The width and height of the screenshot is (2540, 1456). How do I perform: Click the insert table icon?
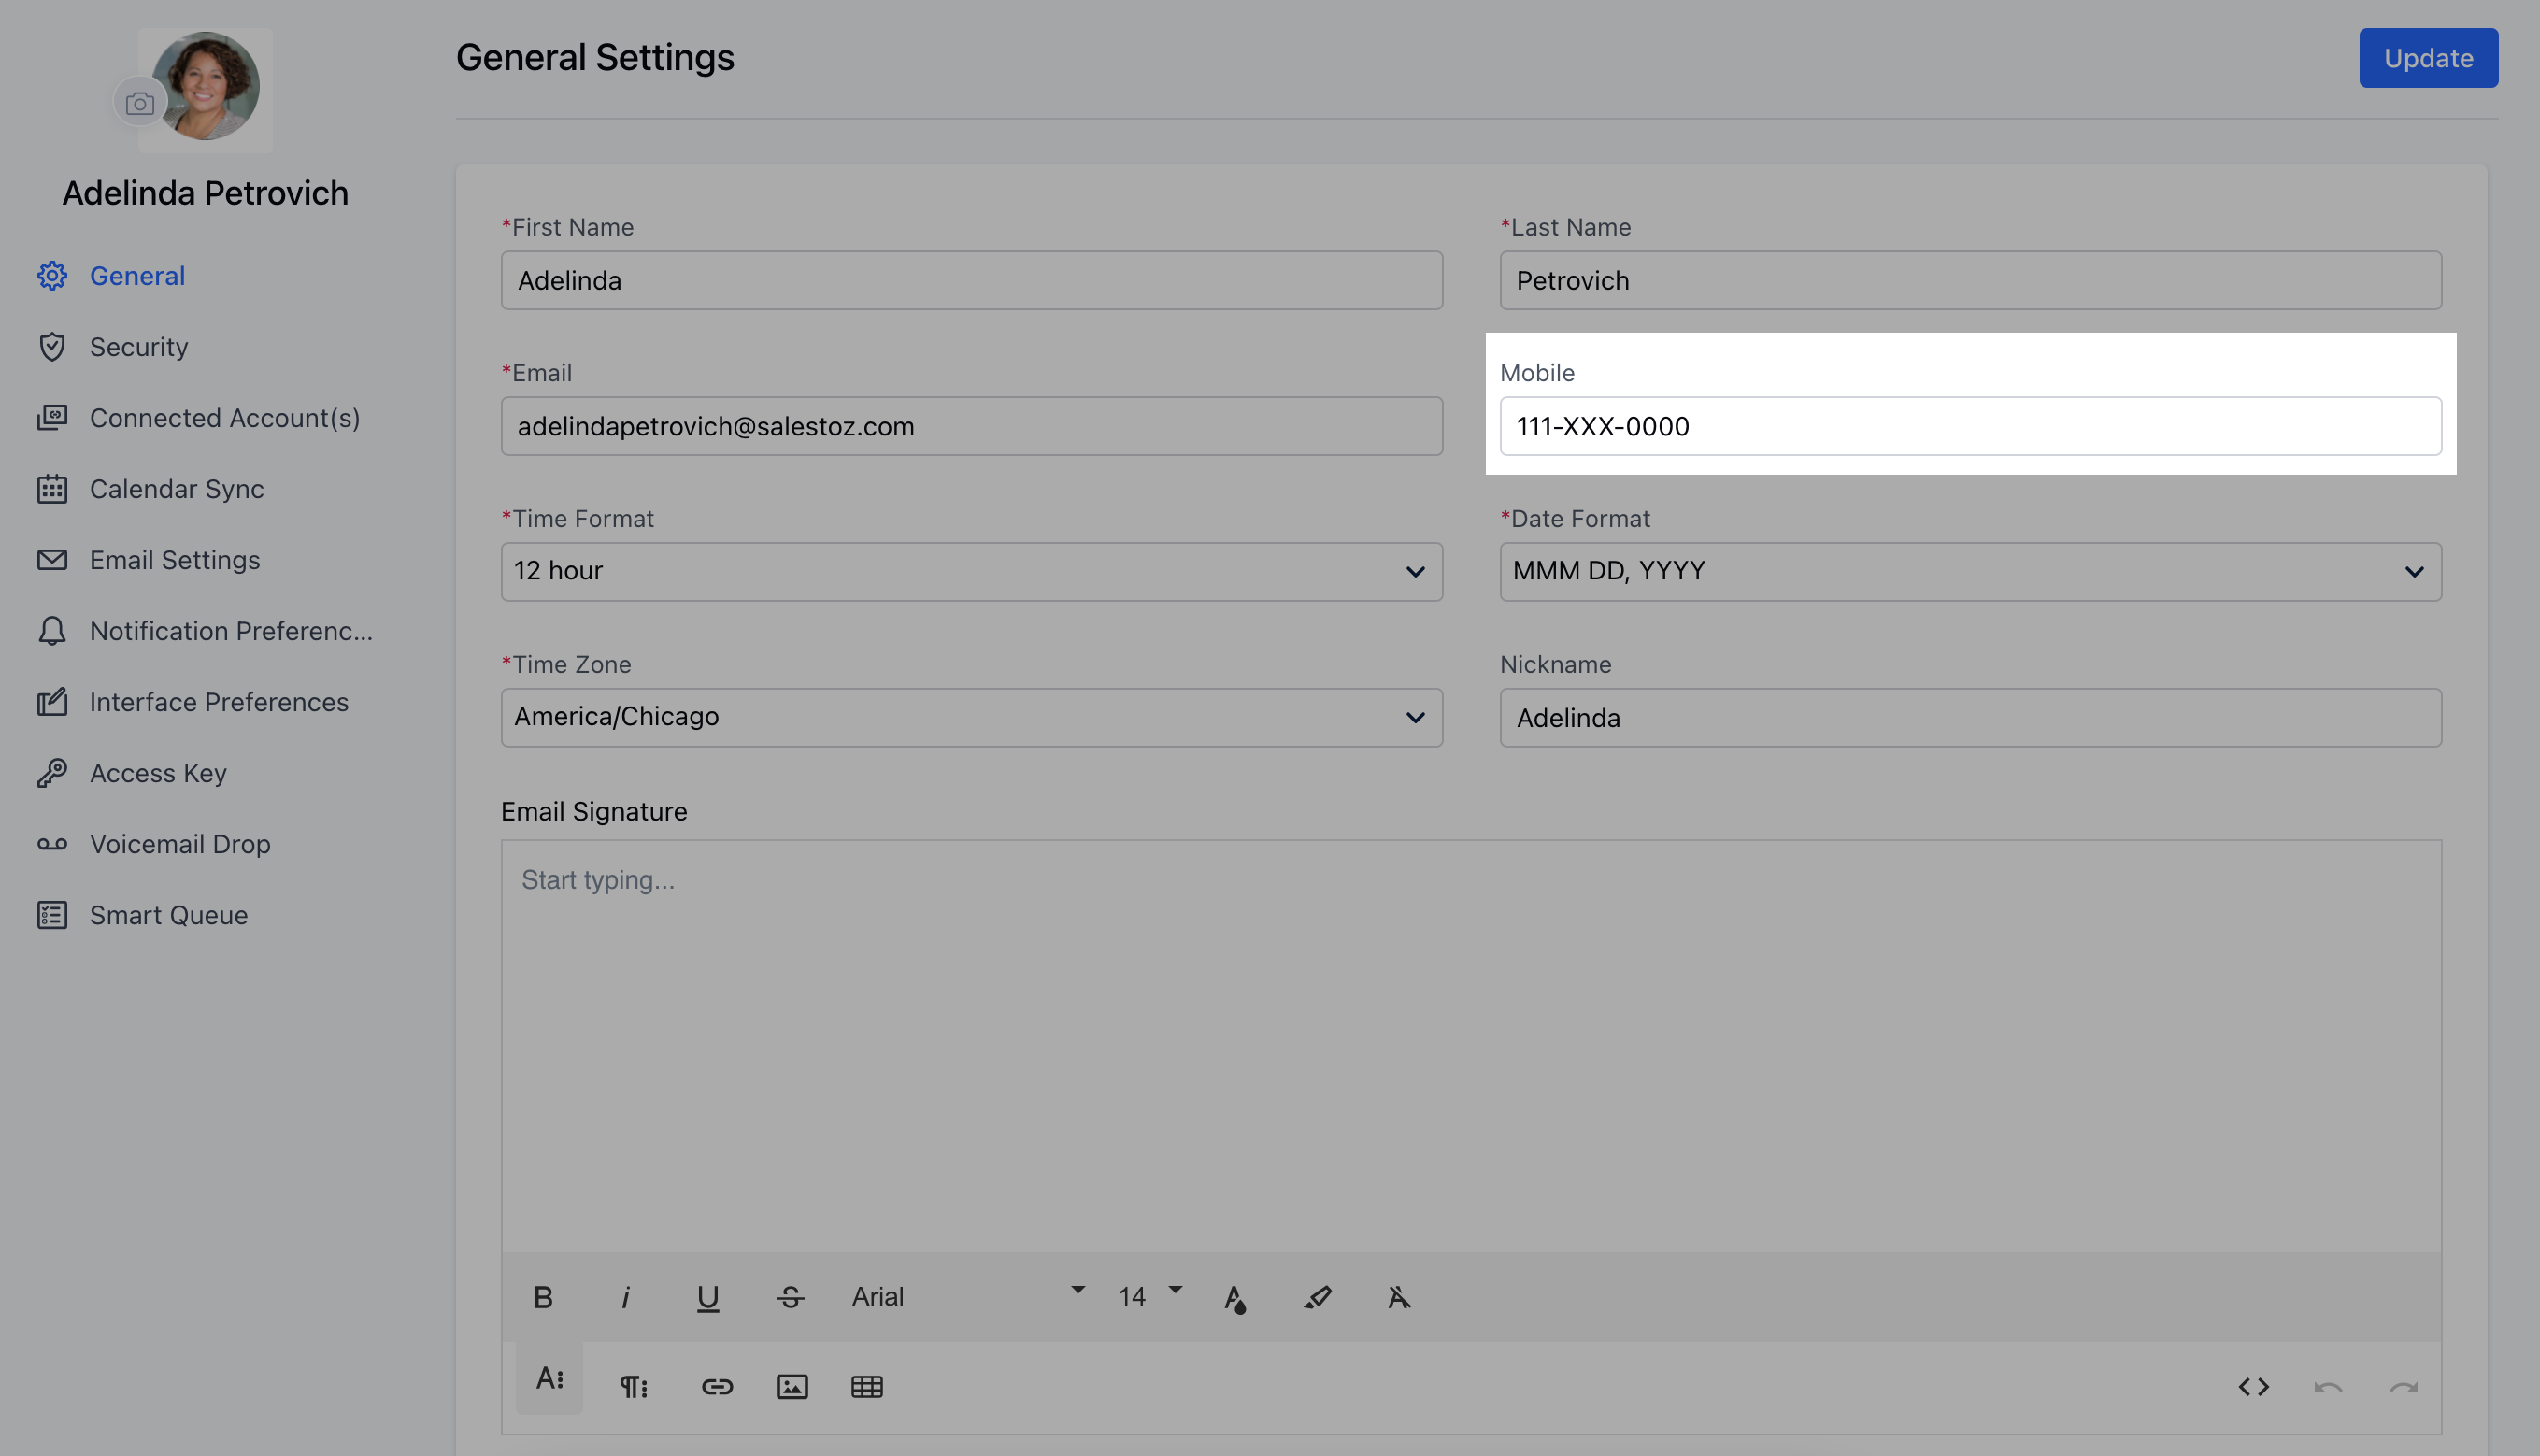pyautogui.click(x=867, y=1386)
